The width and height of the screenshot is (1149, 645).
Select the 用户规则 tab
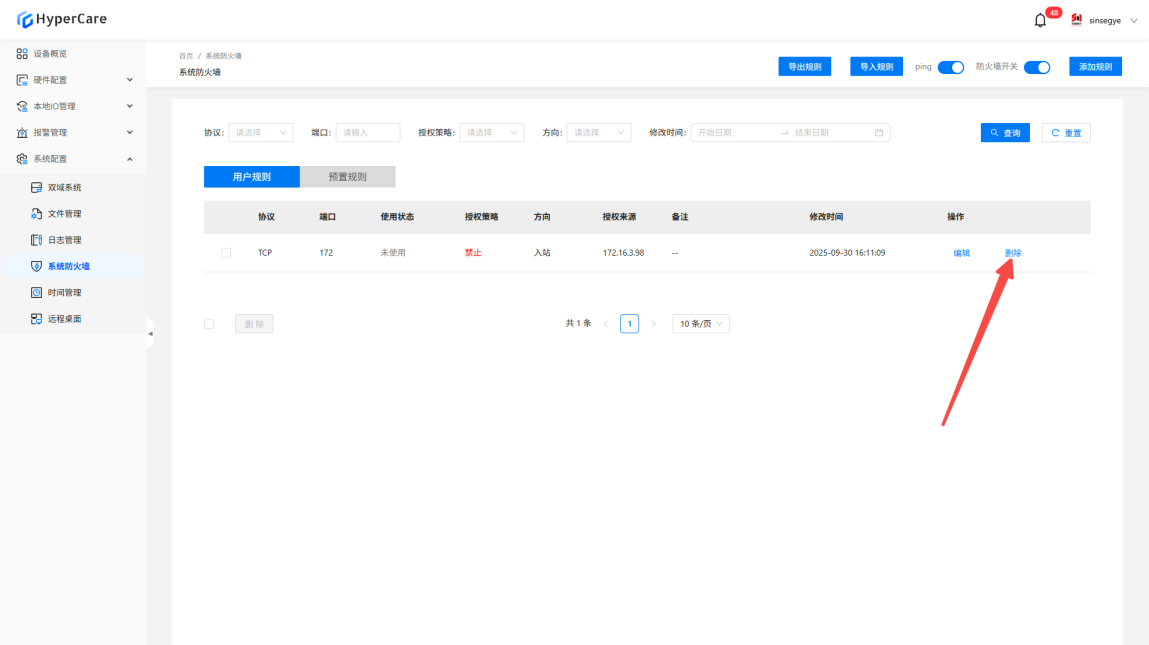(x=251, y=177)
